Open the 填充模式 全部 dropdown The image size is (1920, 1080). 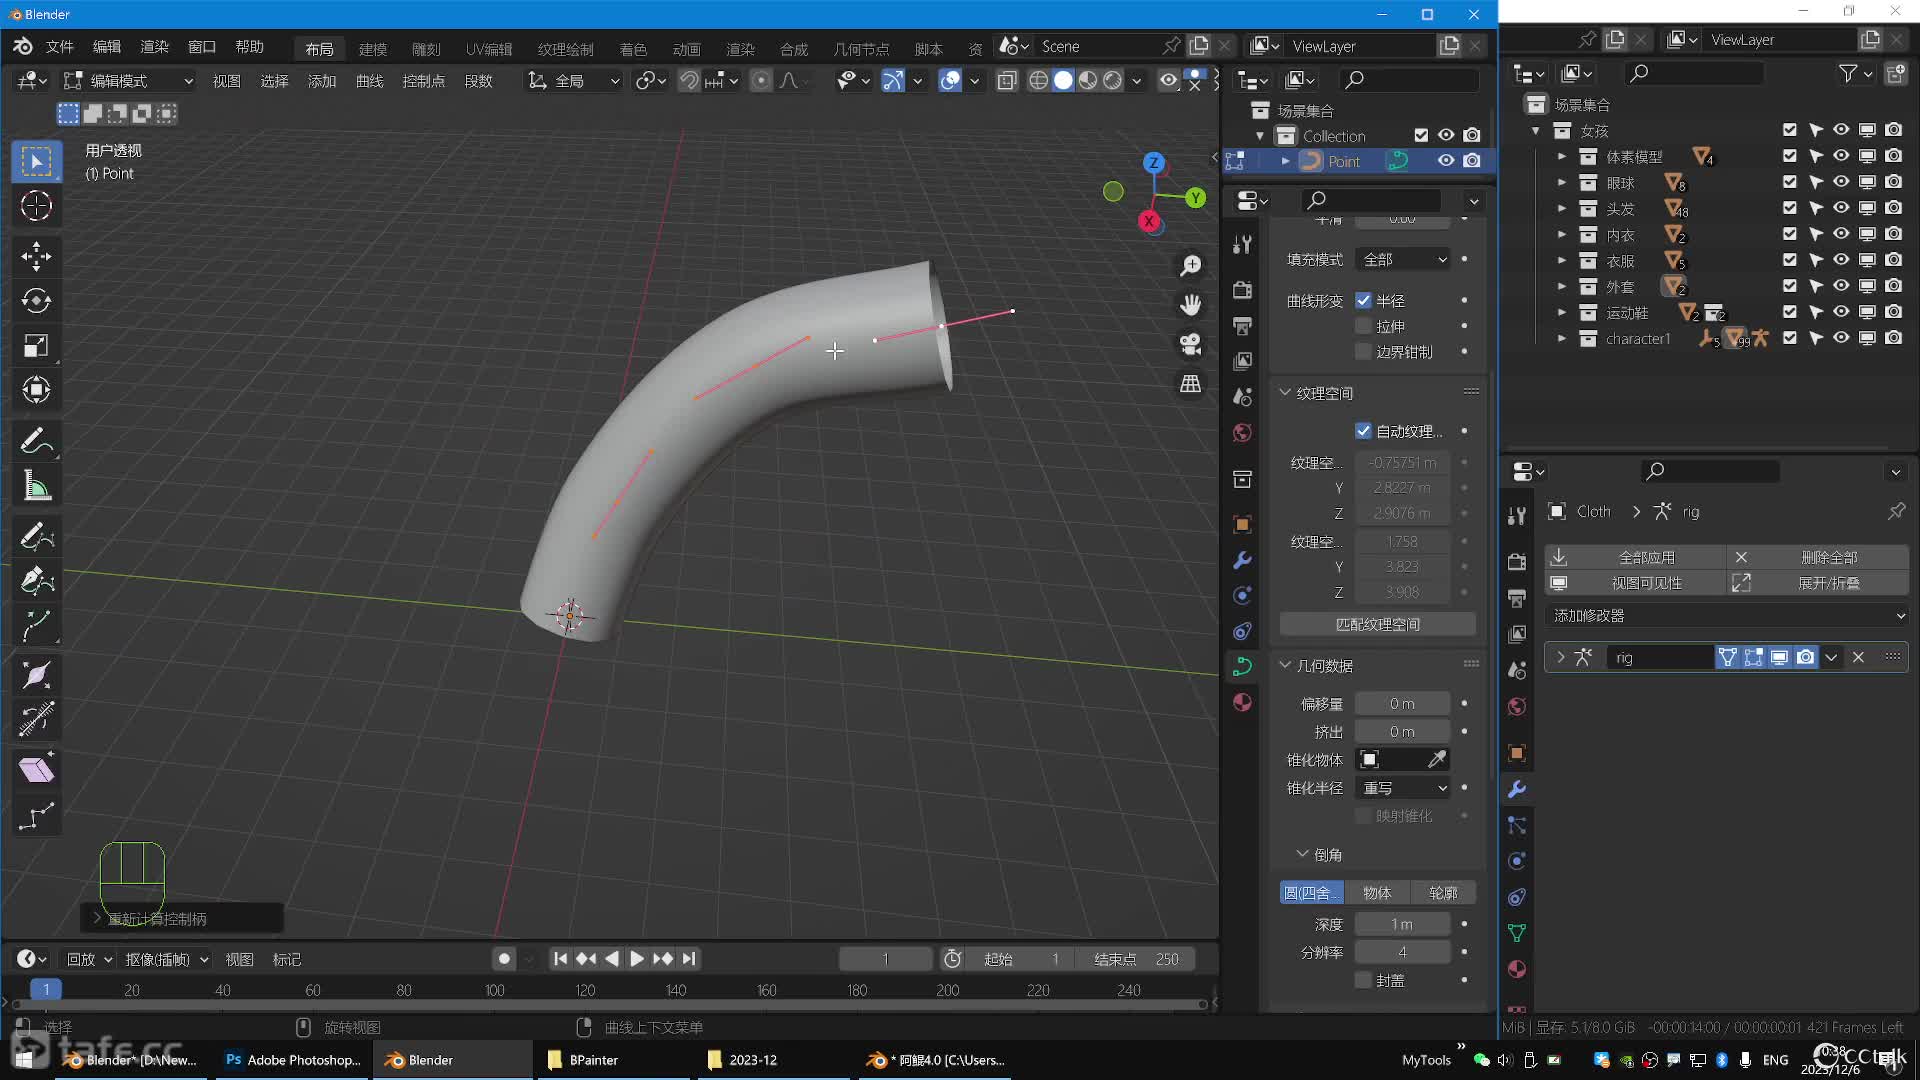1403,259
